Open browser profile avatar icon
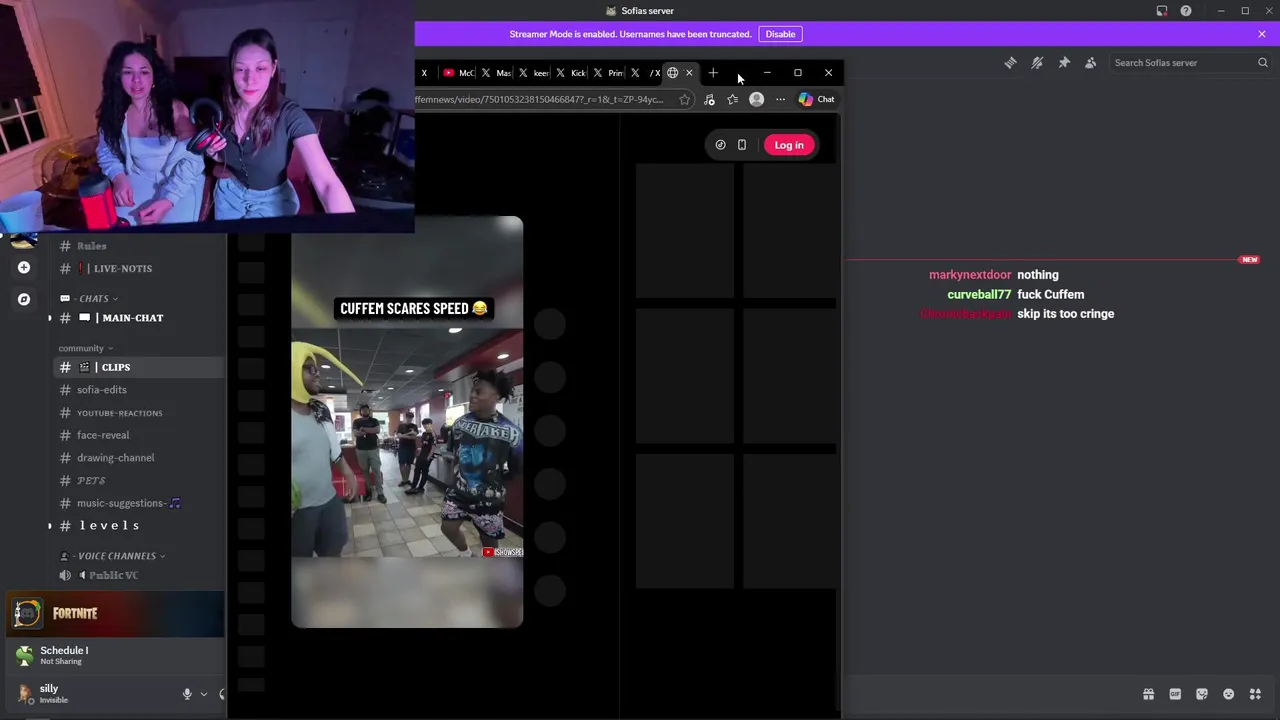Screen dimensions: 1280x720 click(757, 100)
